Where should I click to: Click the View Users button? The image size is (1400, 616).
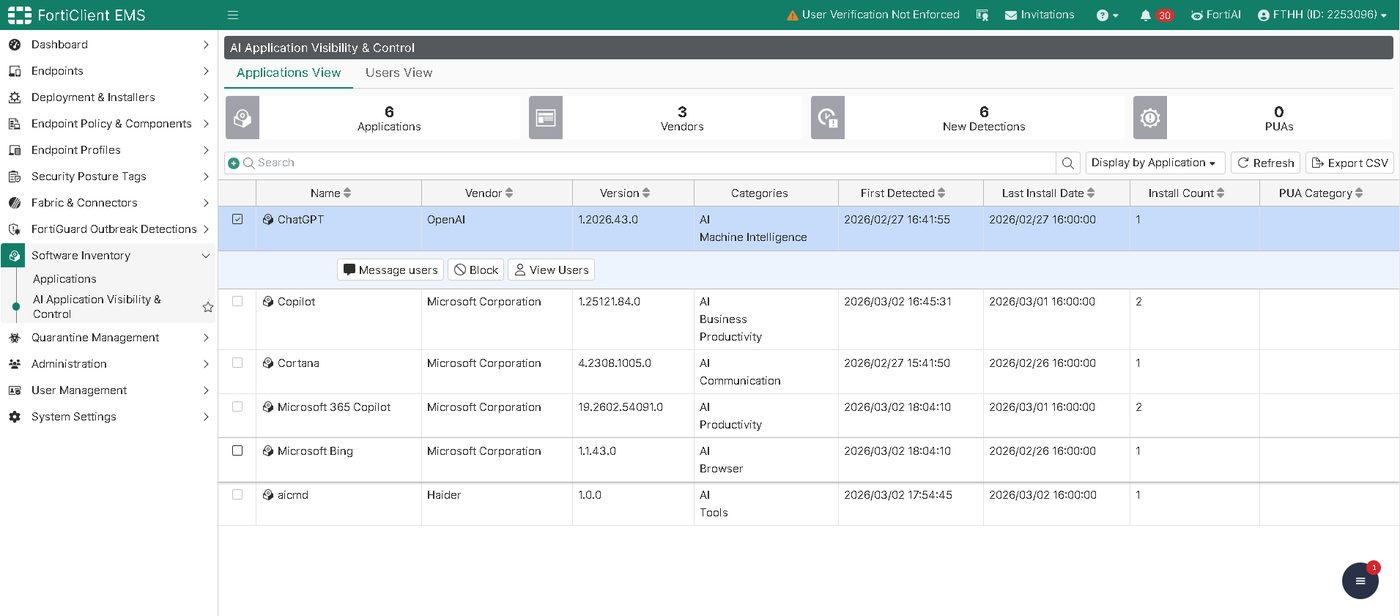[x=551, y=270]
